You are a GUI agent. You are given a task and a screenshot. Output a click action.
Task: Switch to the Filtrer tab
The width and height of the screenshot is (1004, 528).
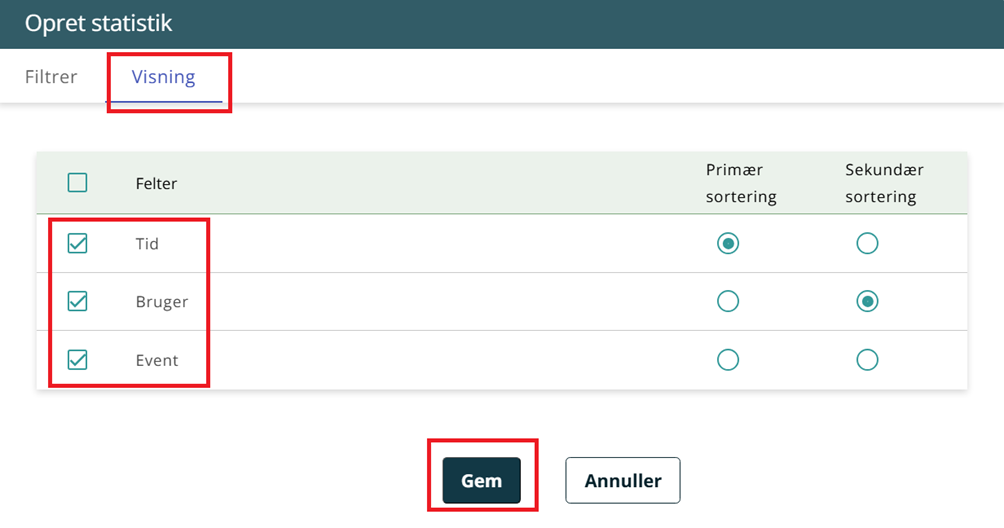coord(51,77)
